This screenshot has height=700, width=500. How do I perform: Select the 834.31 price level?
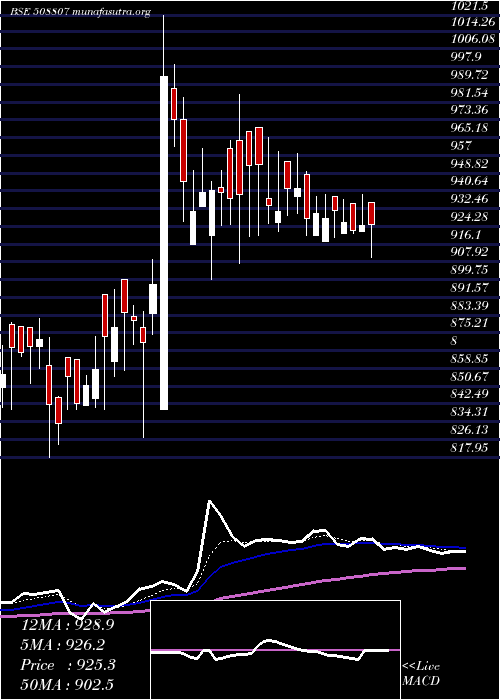[x=469, y=412]
